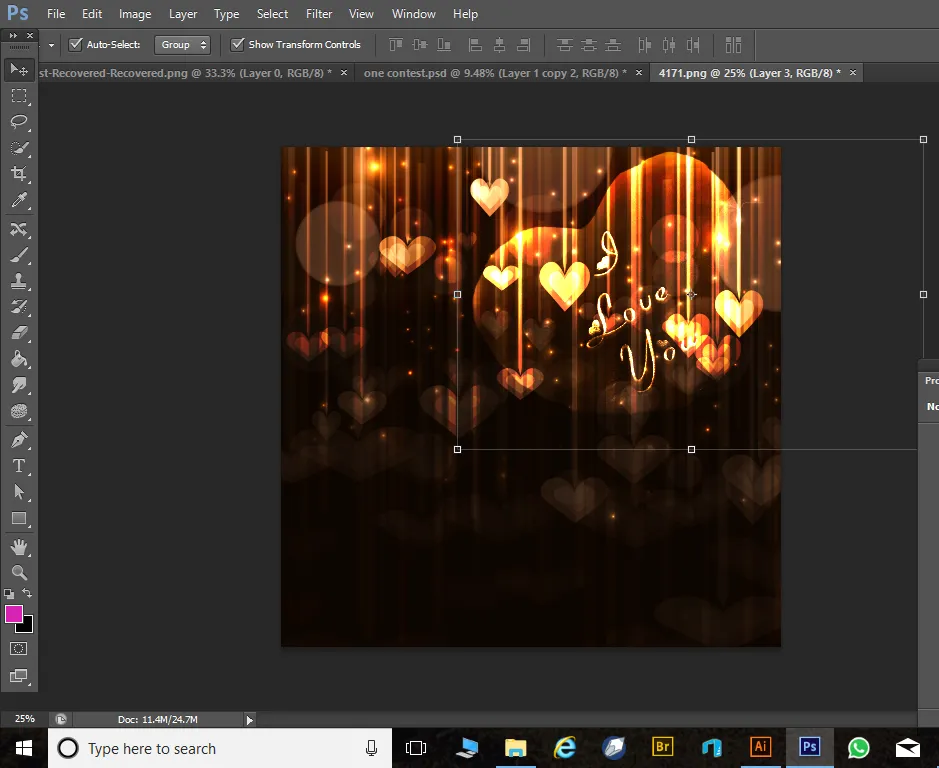Click the Auto-Align Layers icon
939x768 pixels.
coord(733,45)
